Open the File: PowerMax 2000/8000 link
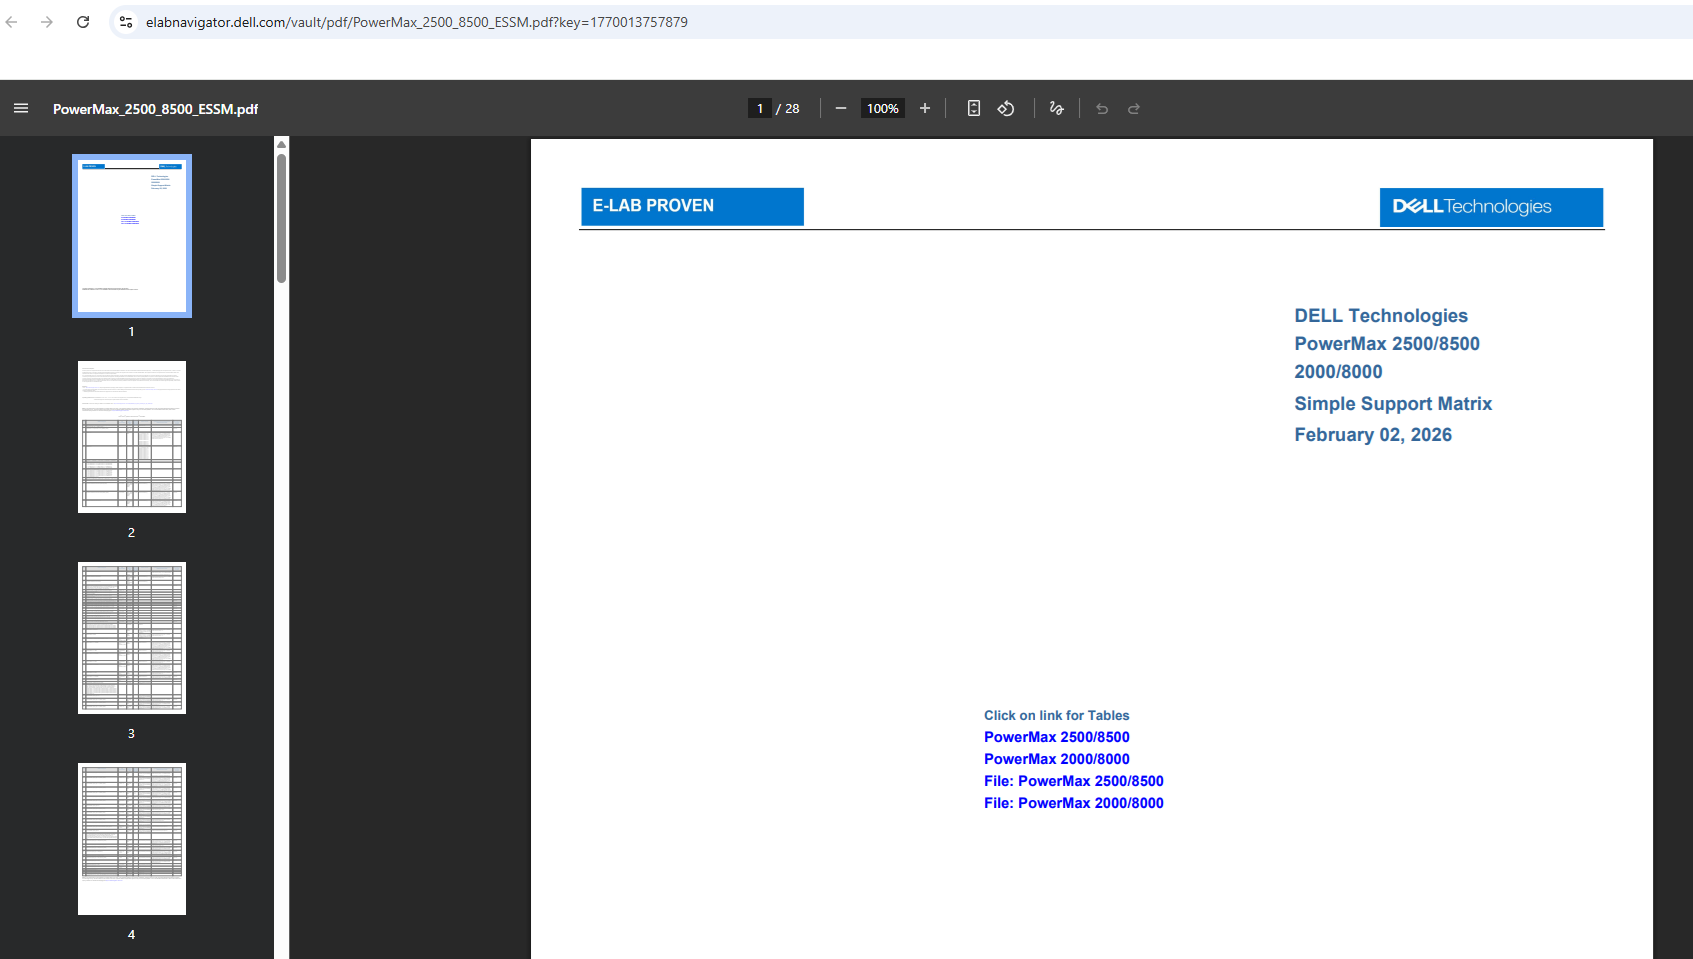Image resolution: width=1693 pixels, height=959 pixels. click(1073, 802)
